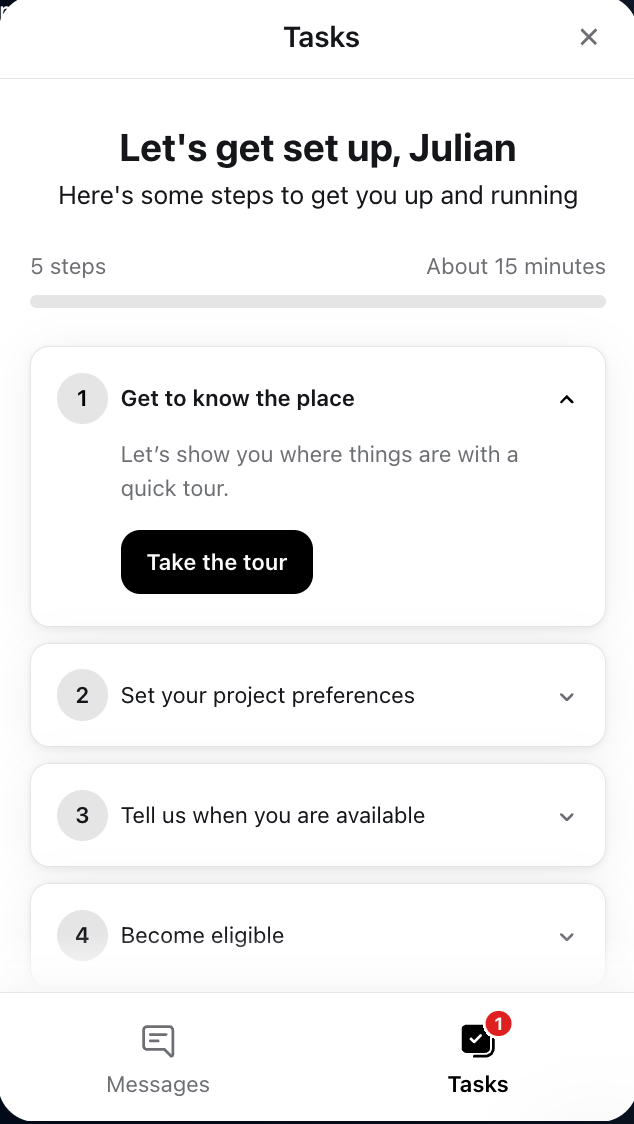Viewport: 634px width, 1124px height.
Task: Click the setup progress bar
Action: 317,301
